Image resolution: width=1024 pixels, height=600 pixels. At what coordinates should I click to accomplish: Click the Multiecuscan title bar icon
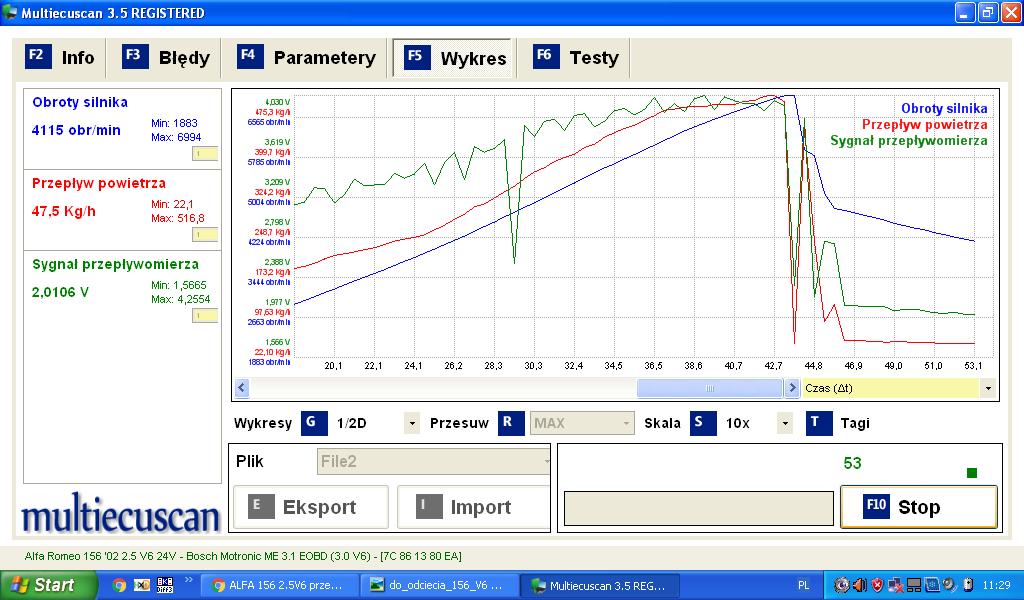point(9,12)
